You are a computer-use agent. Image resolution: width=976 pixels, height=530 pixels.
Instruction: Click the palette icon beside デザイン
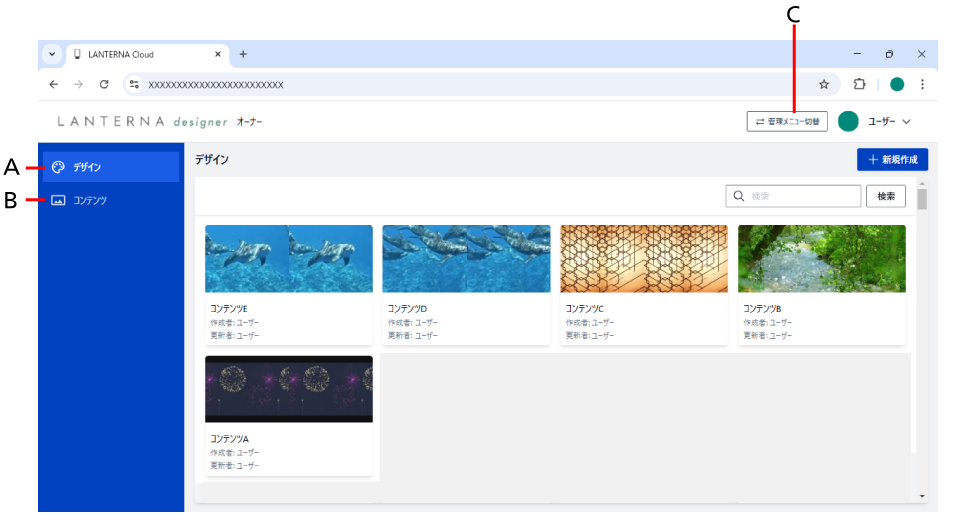coord(58,167)
